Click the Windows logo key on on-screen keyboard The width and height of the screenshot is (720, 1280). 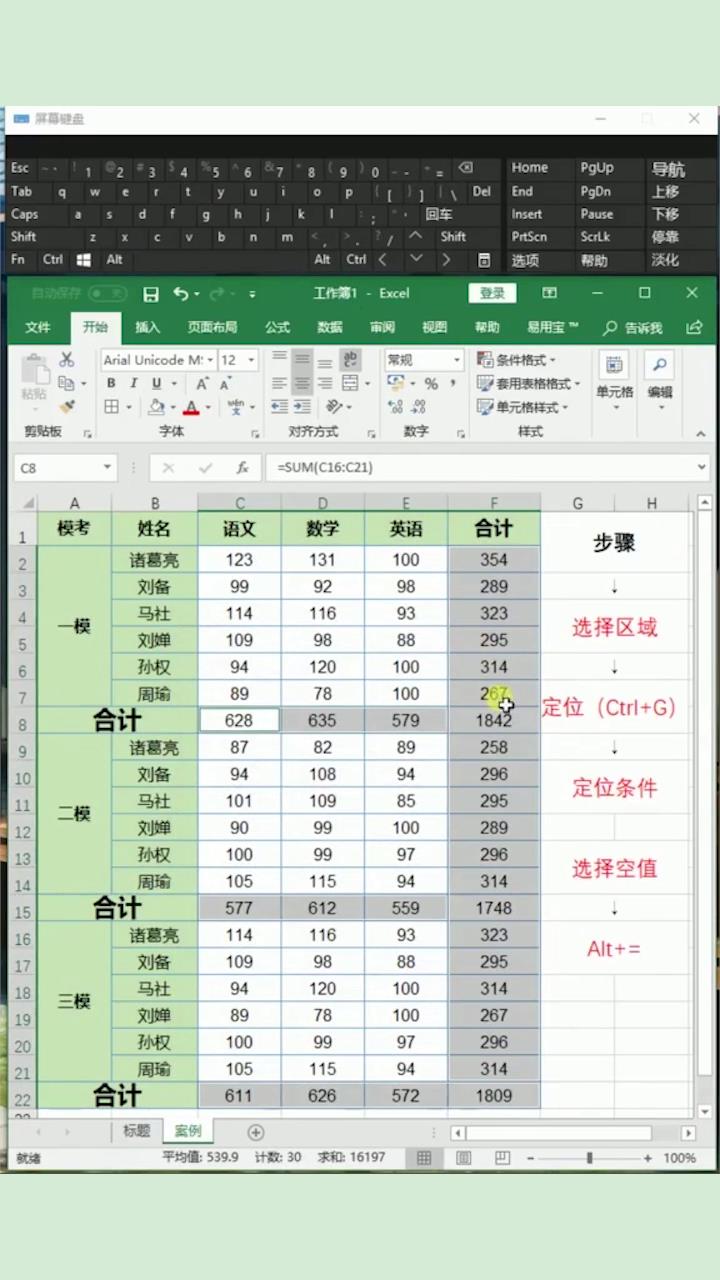coord(84,260)
